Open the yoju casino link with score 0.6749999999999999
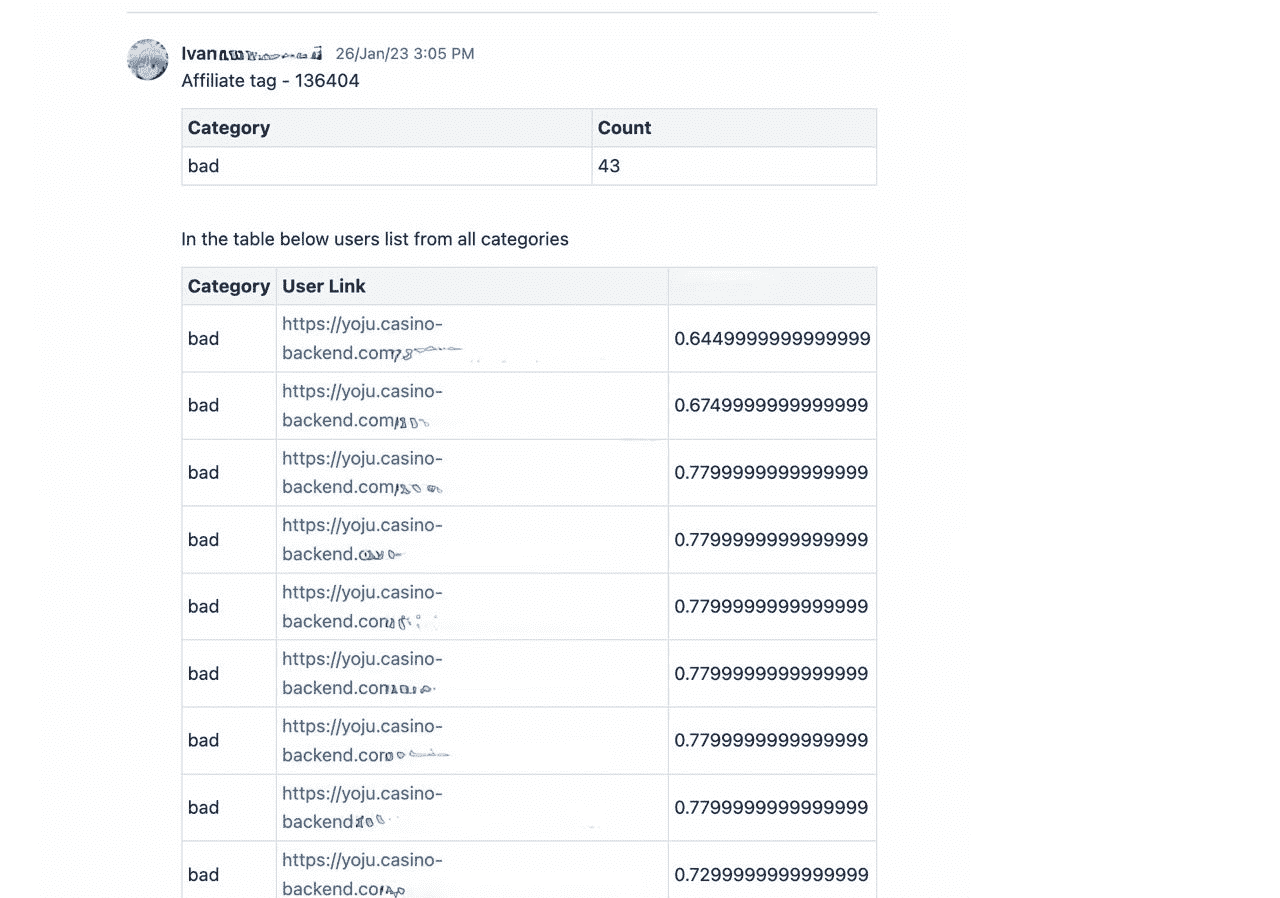1280x898 pixels. [x=362, y=405]
